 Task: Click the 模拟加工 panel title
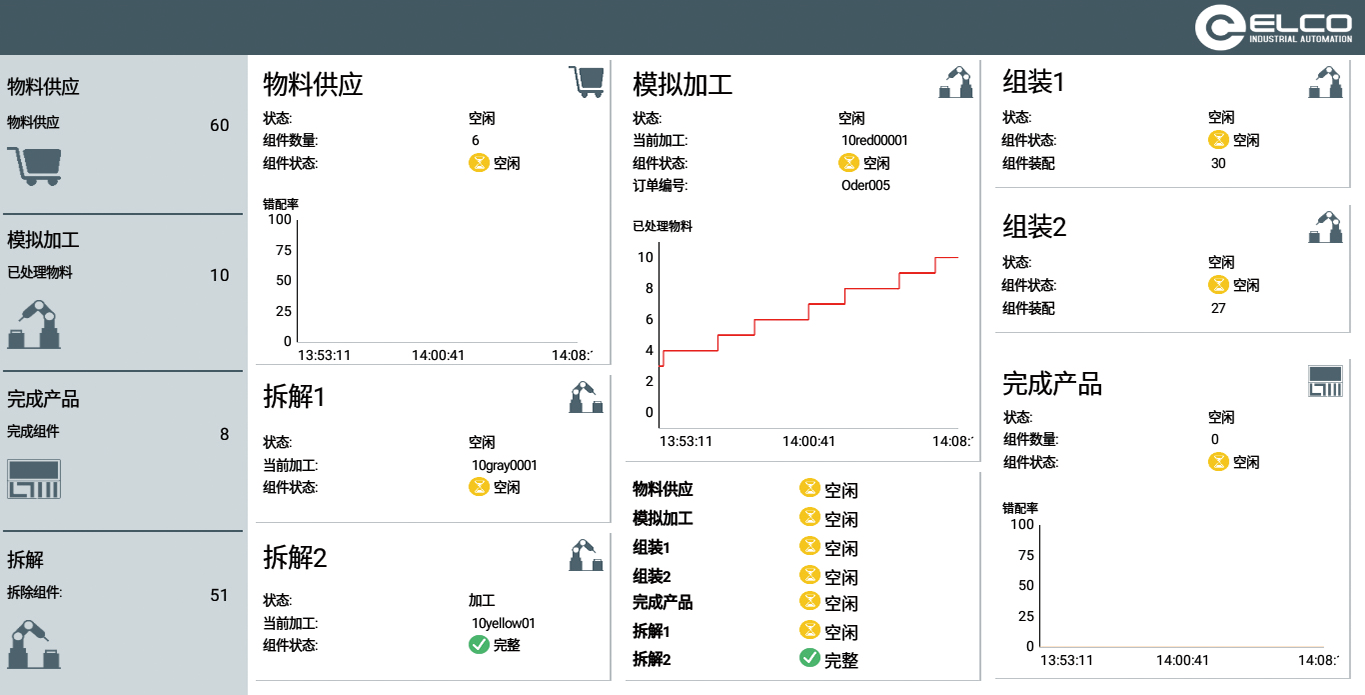coord(683,84)
